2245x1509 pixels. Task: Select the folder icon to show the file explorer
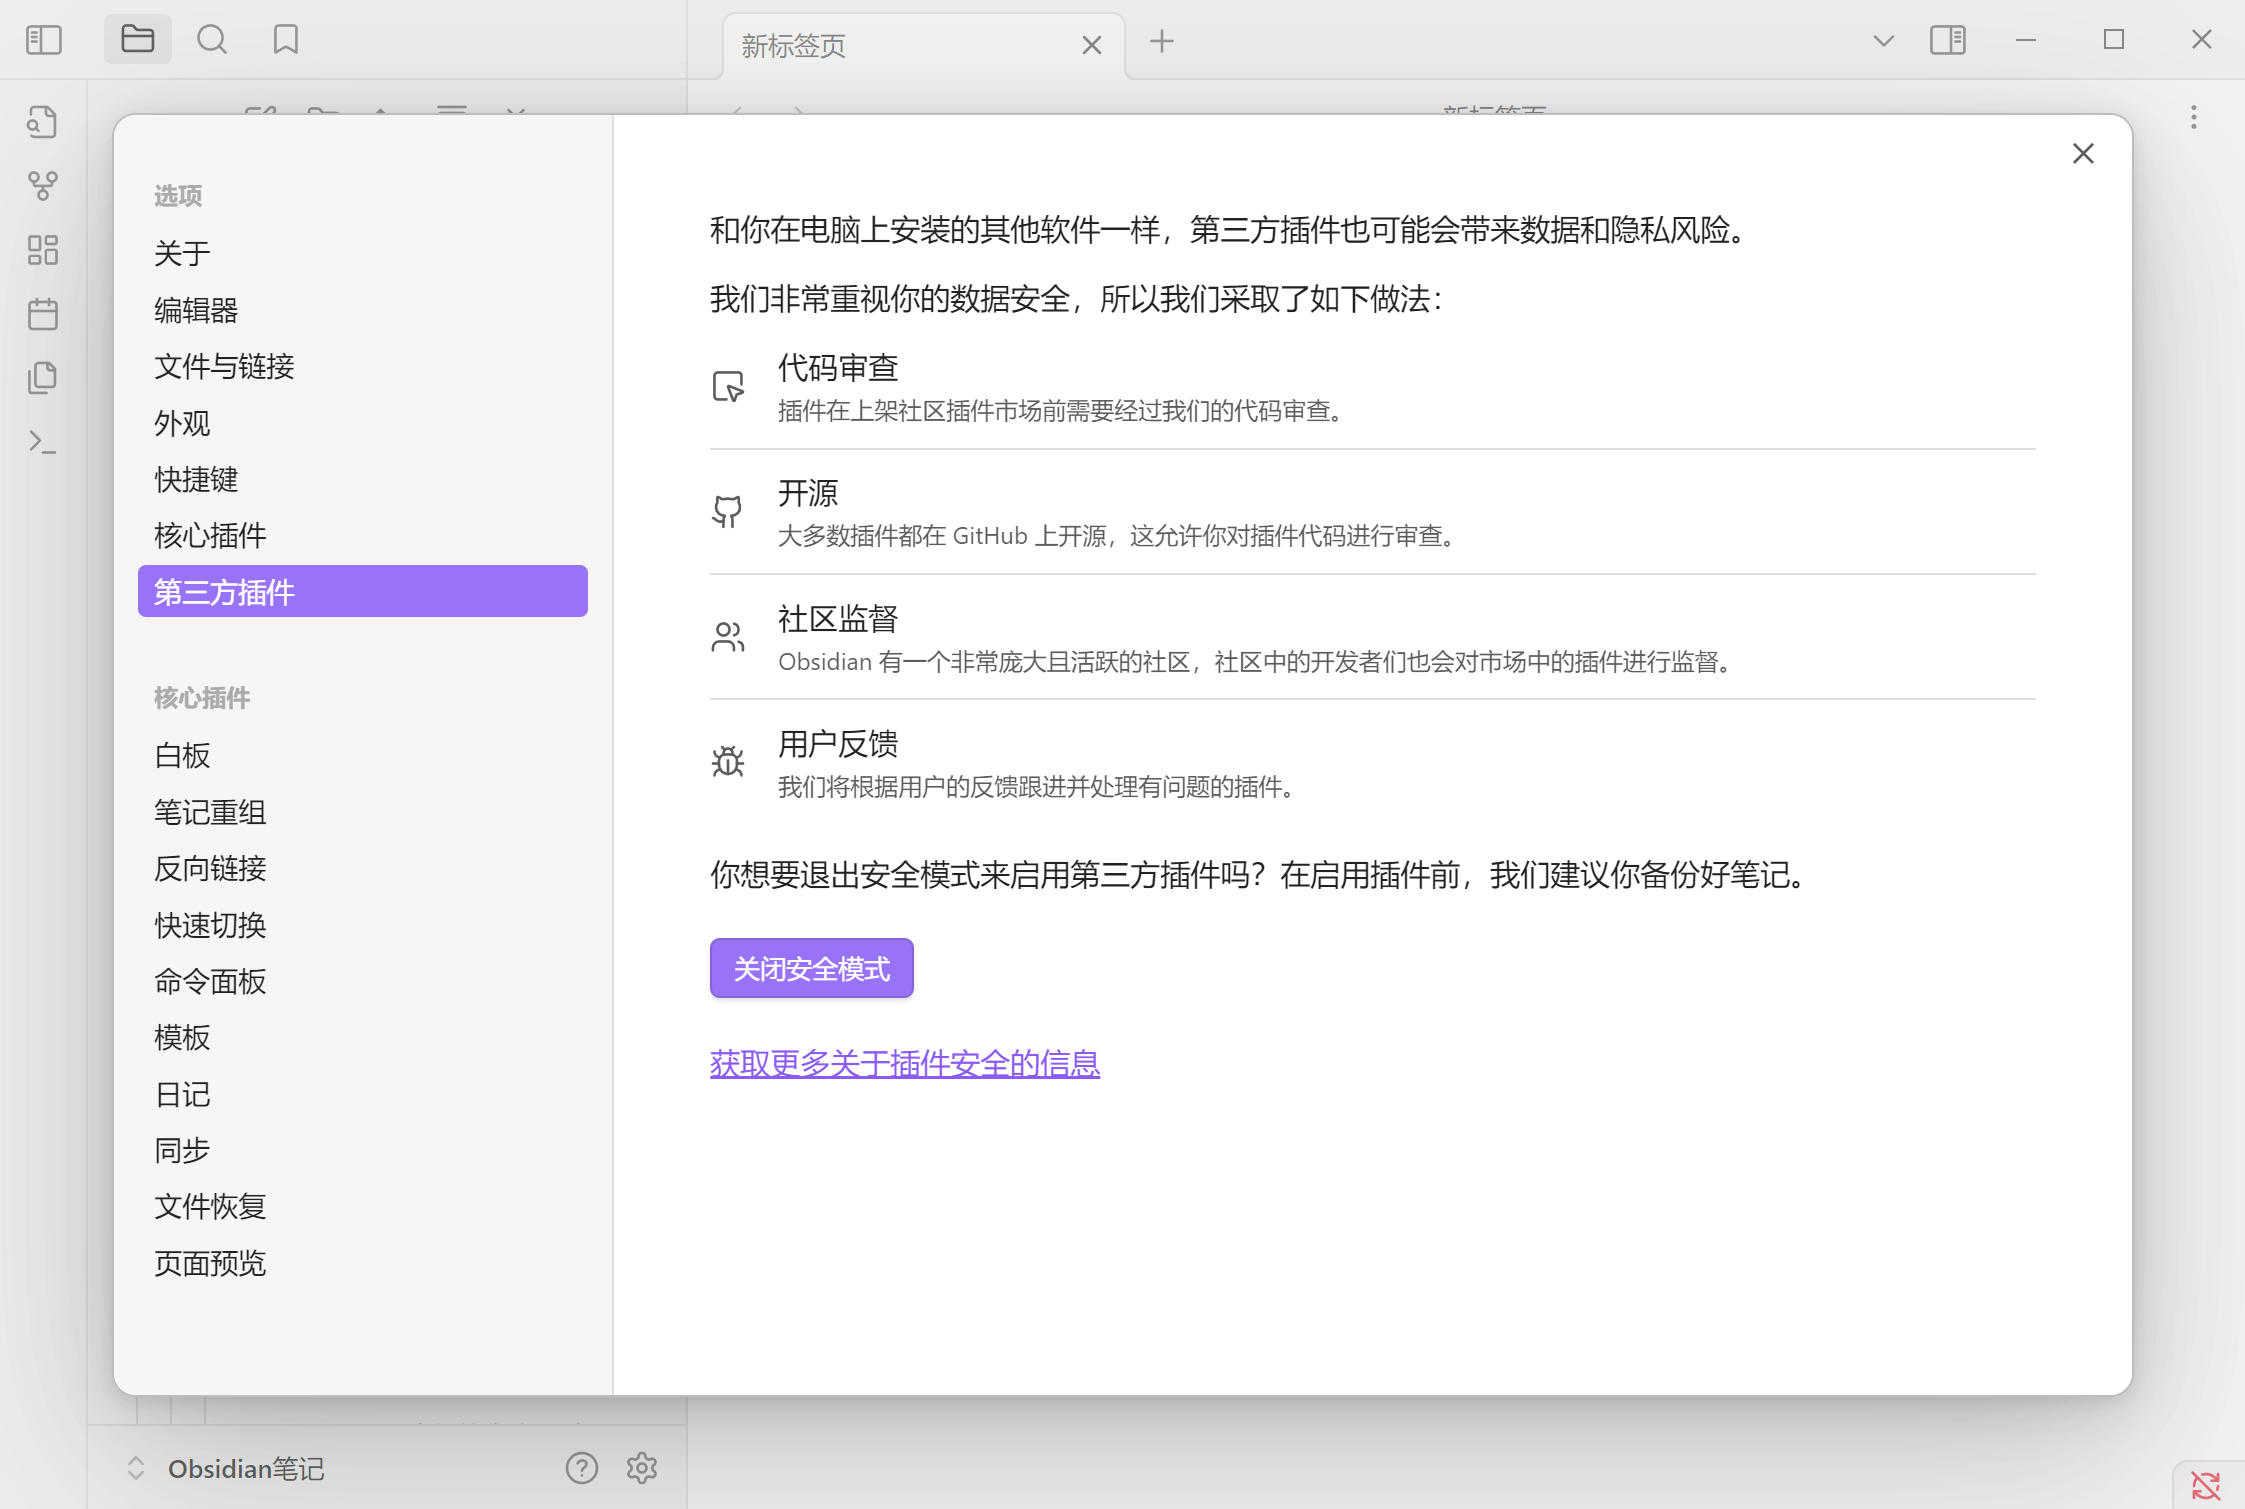[x=137, y=39]
